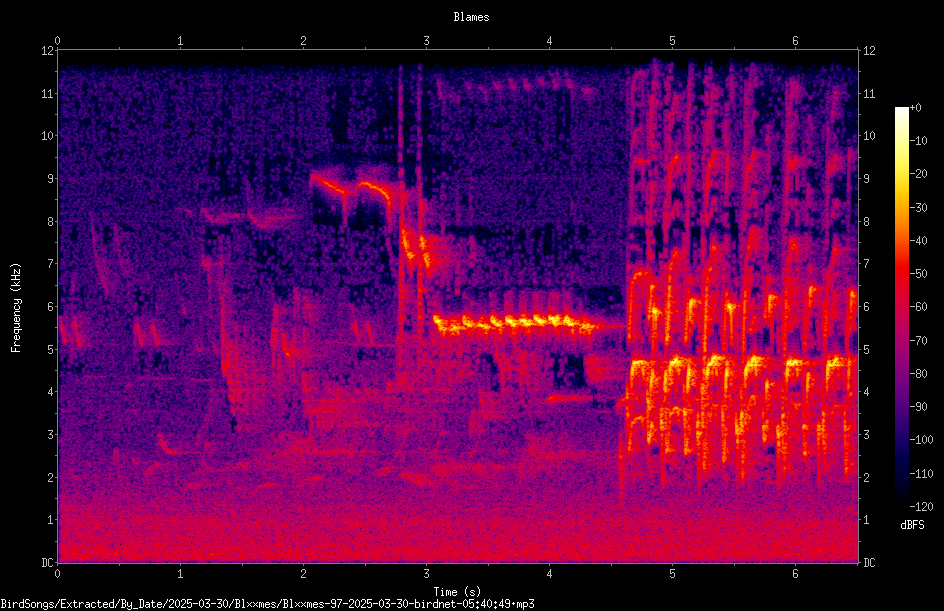Click the "0" tick label on the top time axis

coord(57,41)
